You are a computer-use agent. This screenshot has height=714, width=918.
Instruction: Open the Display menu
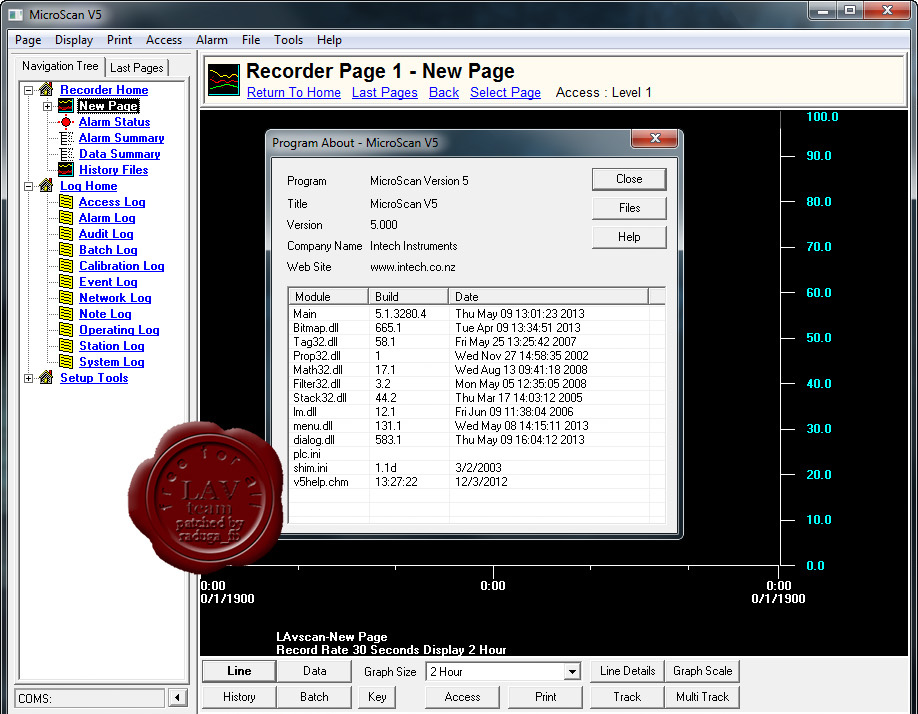(x=74, y=40)
